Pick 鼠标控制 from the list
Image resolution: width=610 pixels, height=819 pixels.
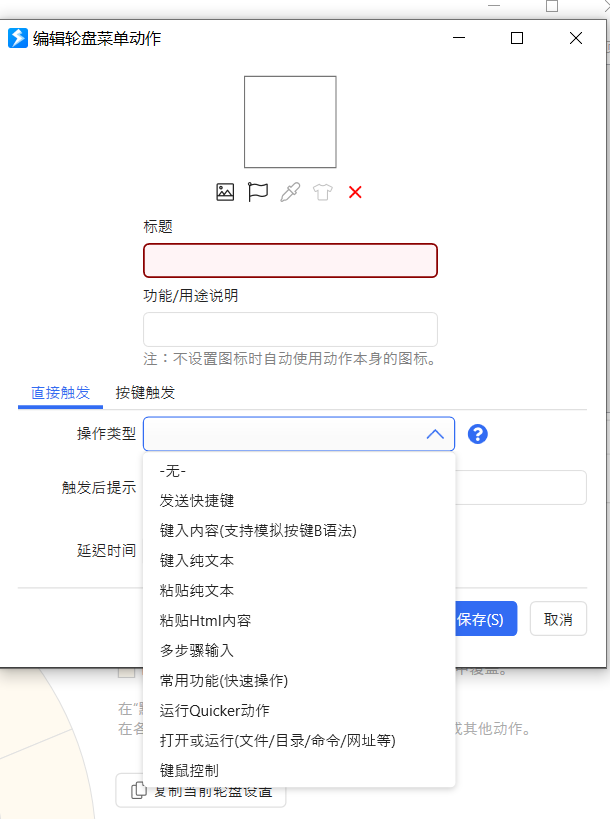pyautogui.click(x=189, y=770)
